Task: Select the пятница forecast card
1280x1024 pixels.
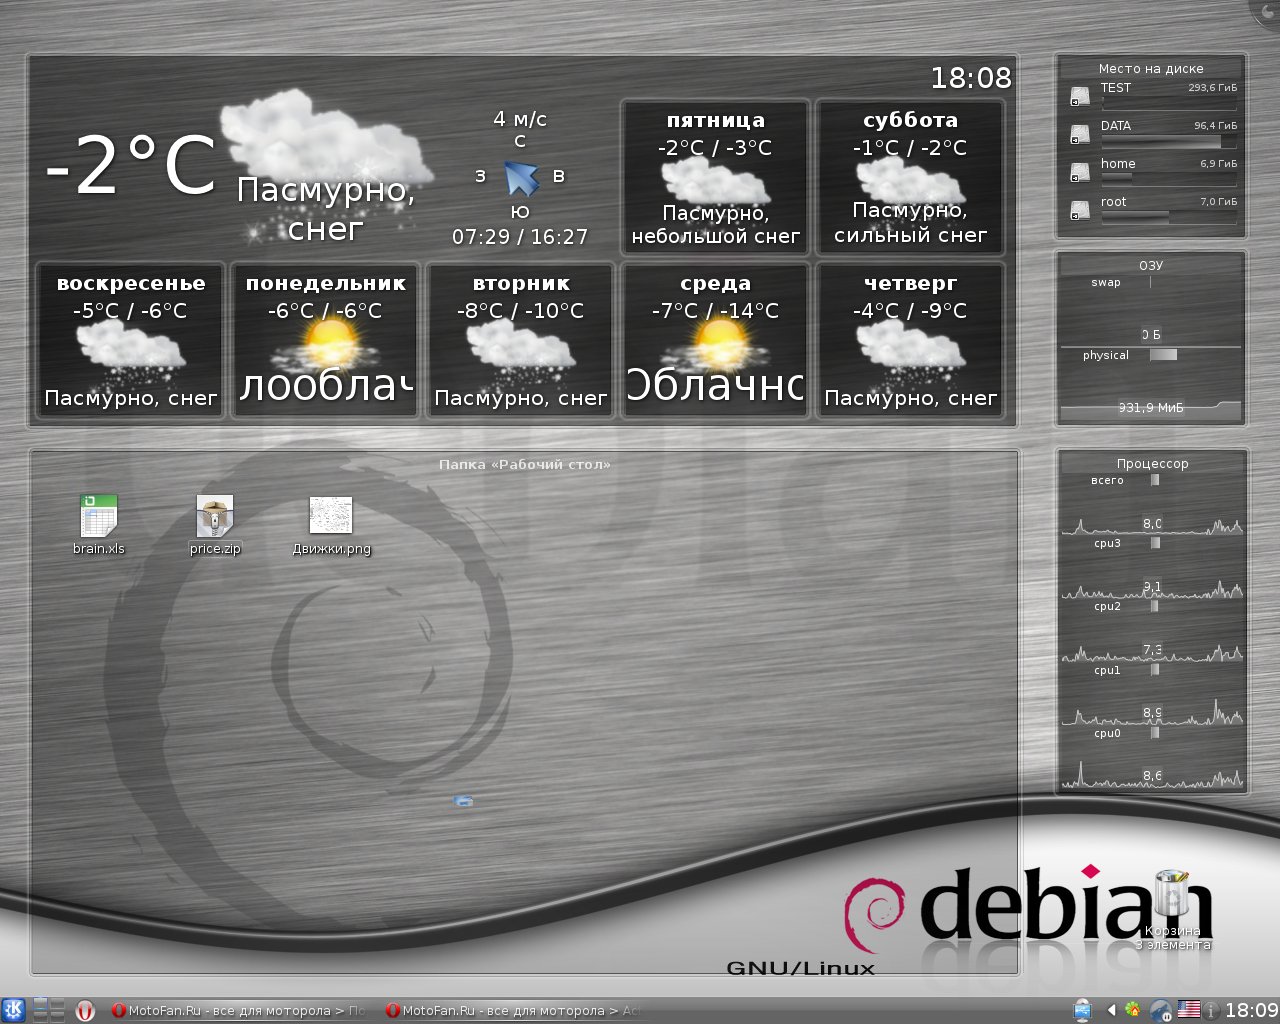Action: tap(715, 178)
